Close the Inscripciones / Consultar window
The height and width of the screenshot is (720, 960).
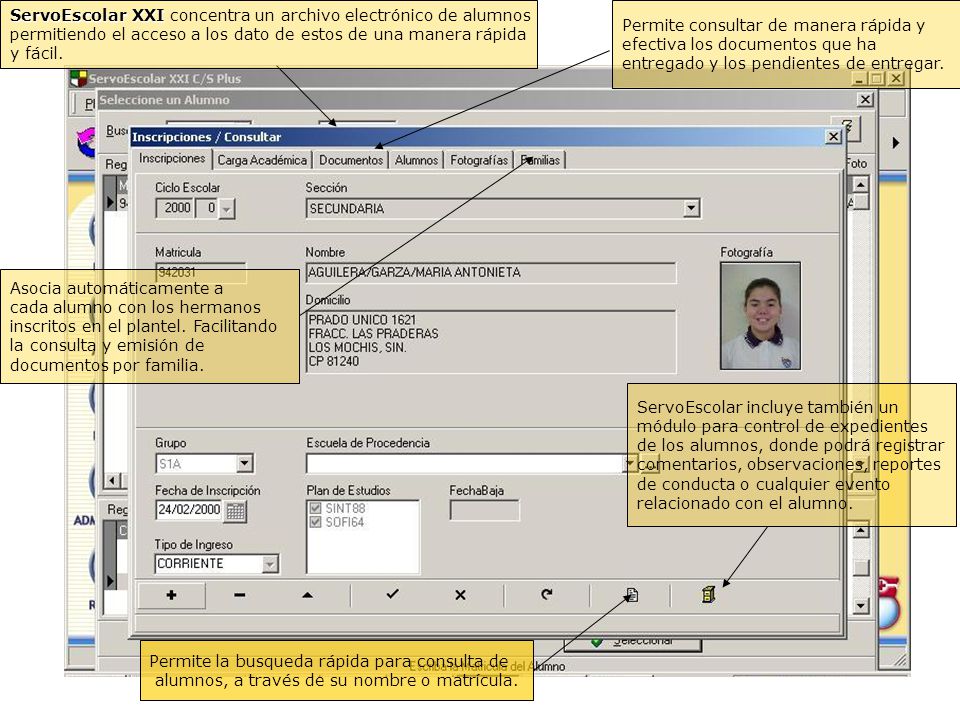coord(833,137)
